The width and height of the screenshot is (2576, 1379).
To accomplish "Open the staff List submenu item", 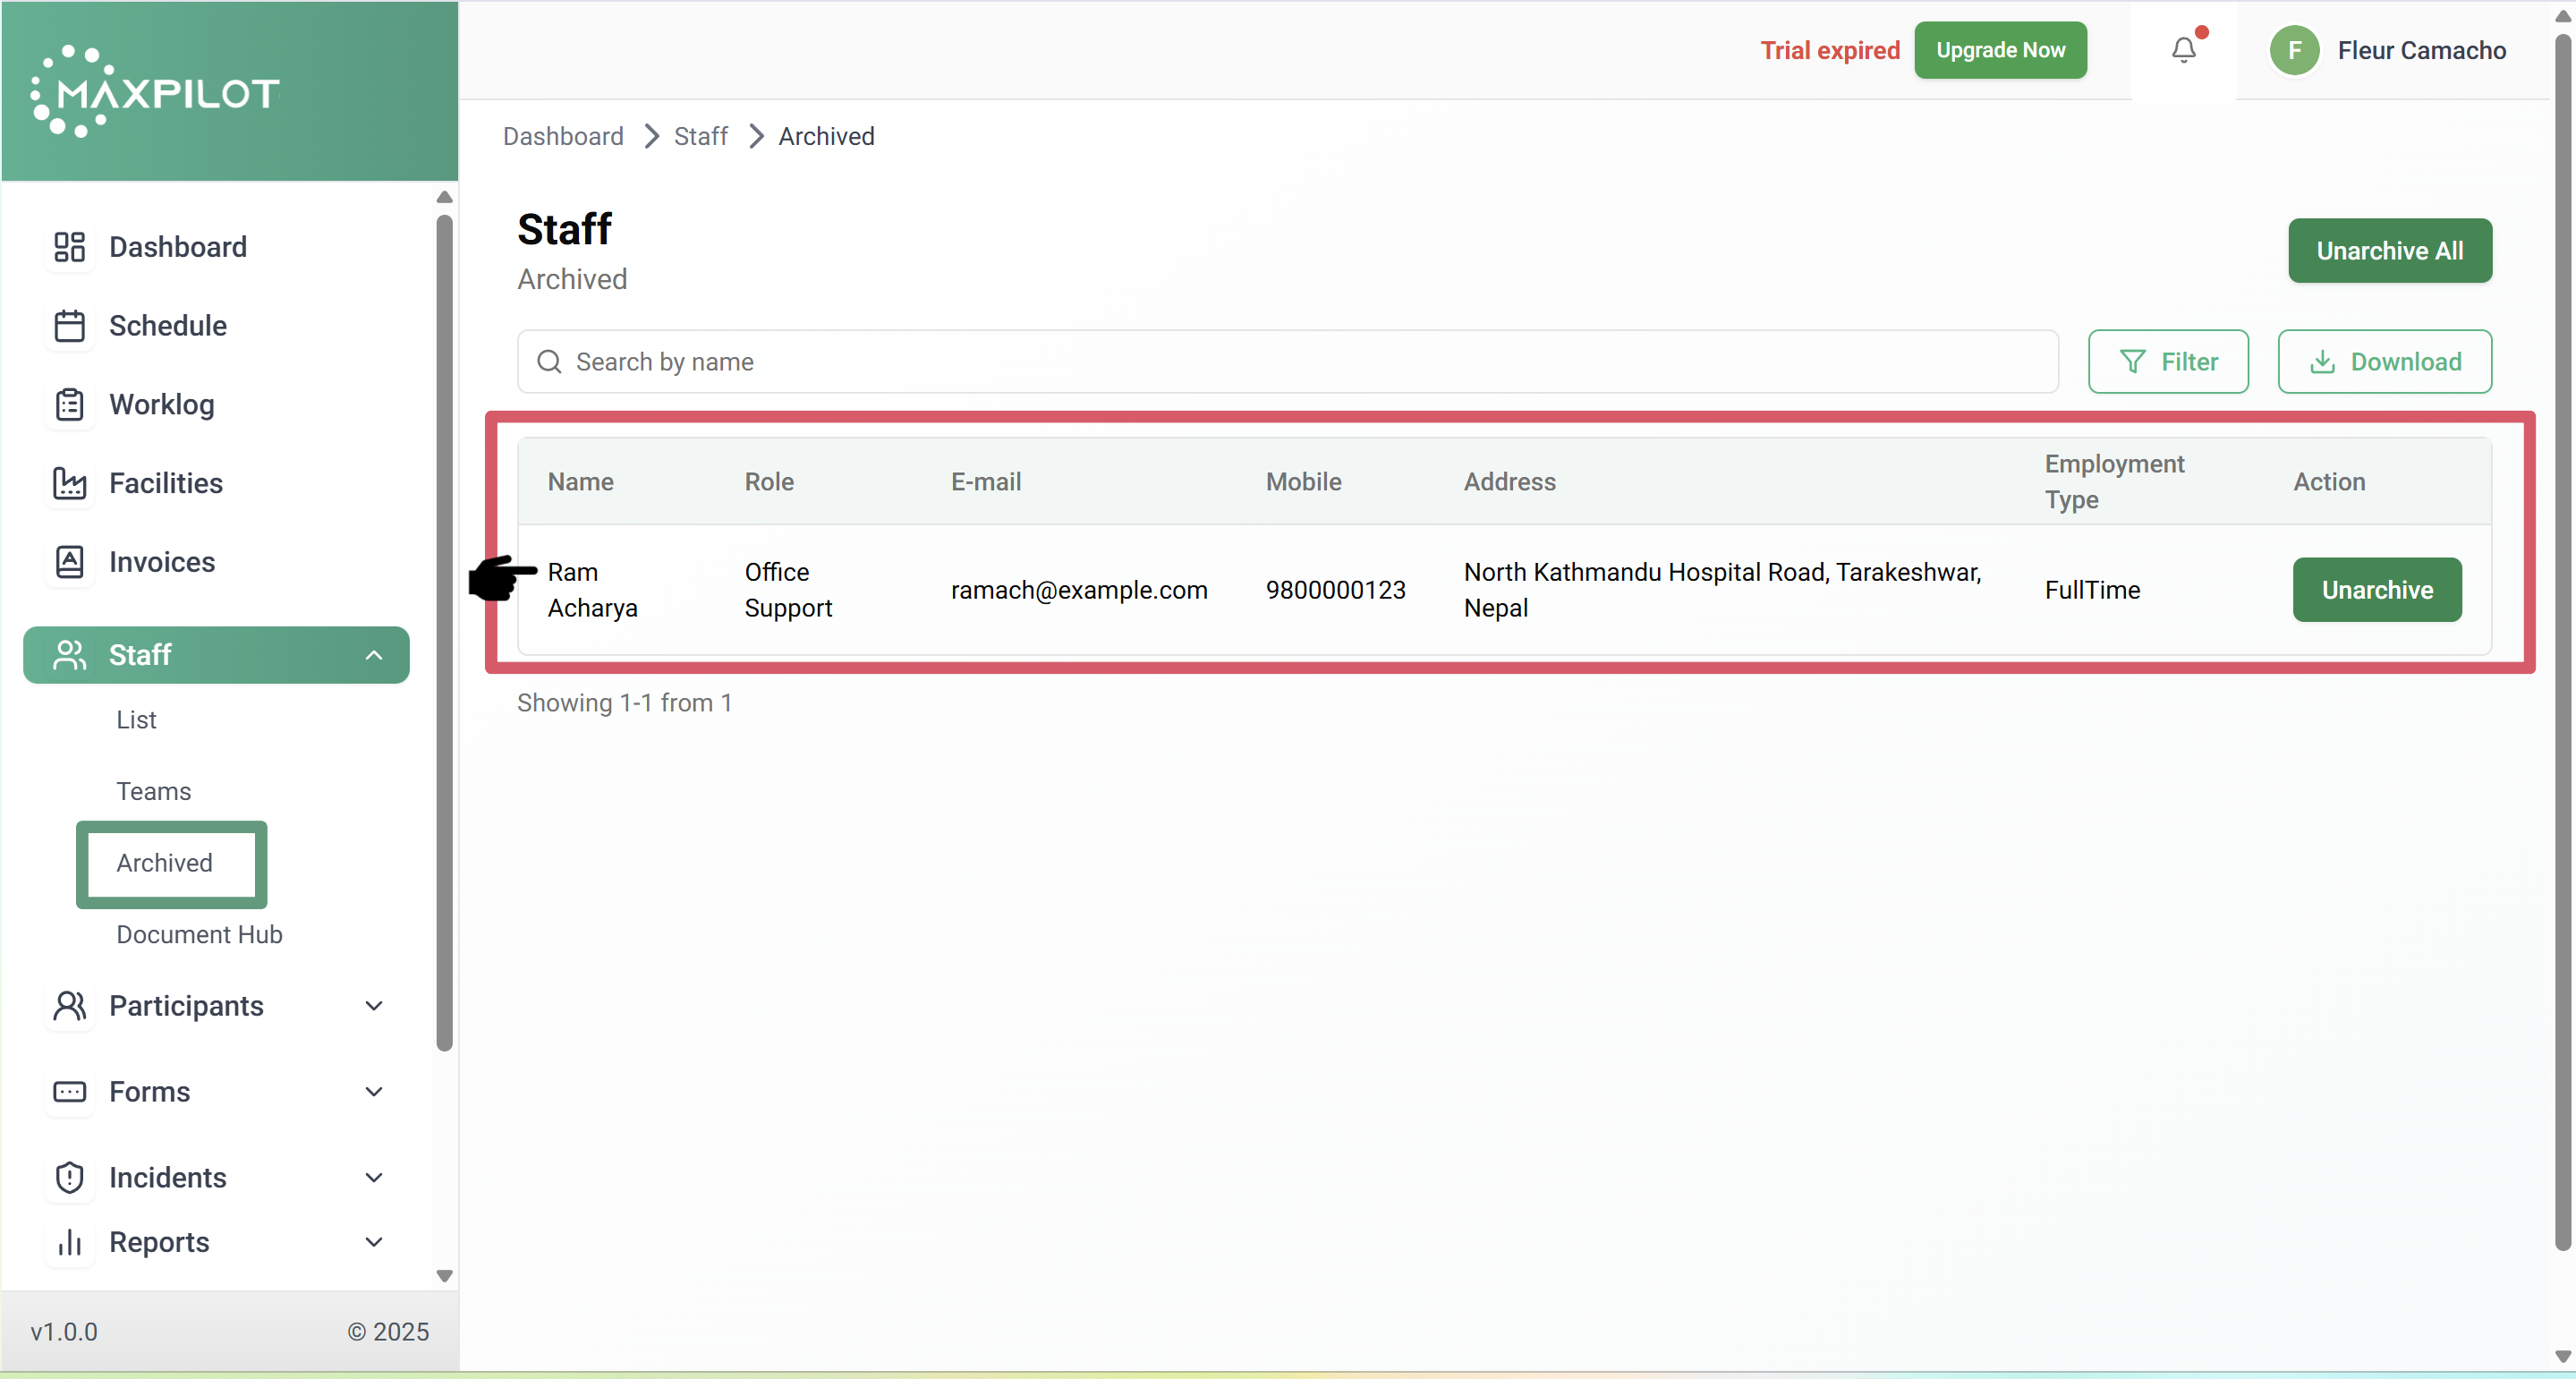I will 136,720.
